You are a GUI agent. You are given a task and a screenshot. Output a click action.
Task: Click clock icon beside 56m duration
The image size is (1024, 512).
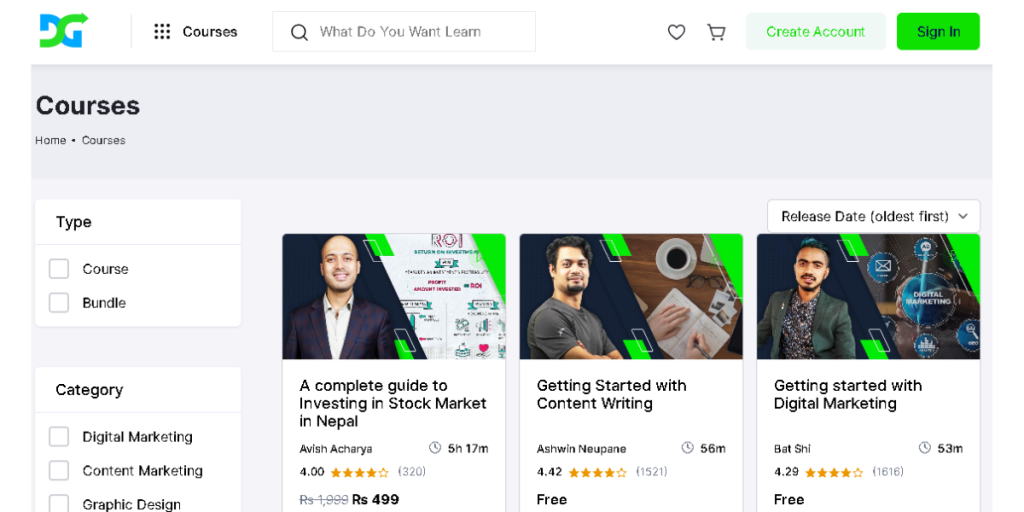coord(687,448)
